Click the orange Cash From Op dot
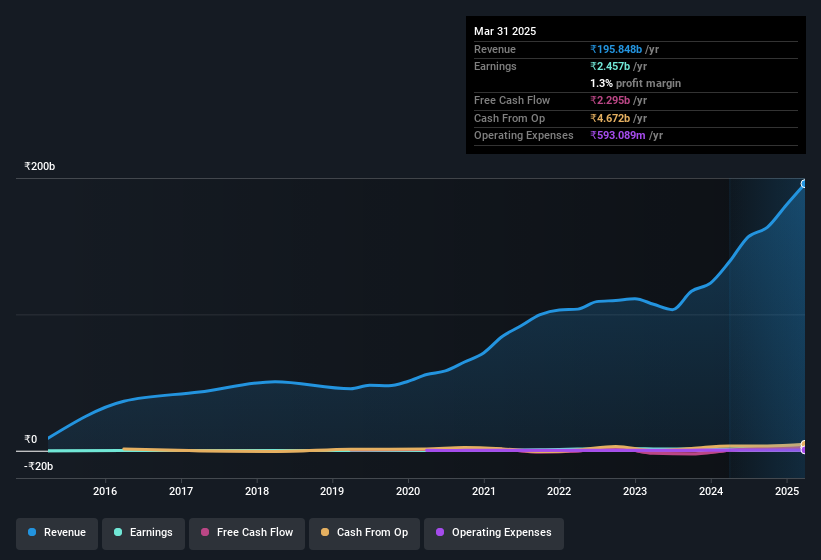The image size is (821, 560). (325, 532)
